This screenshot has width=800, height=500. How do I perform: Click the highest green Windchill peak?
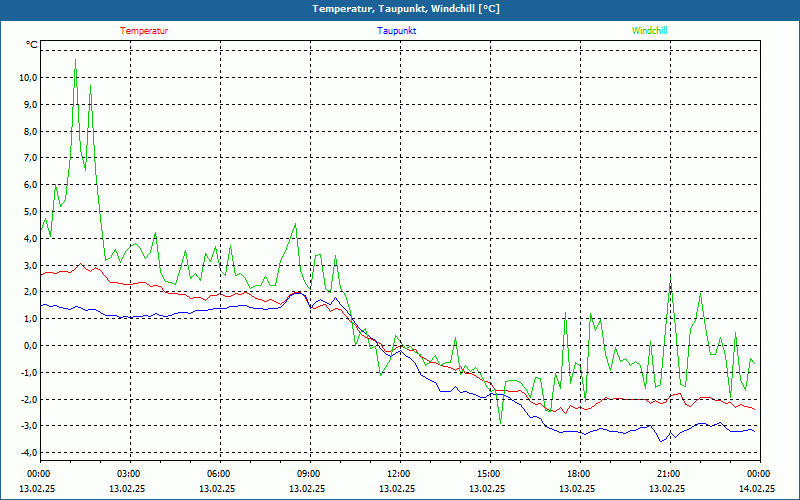pos(76,60)
